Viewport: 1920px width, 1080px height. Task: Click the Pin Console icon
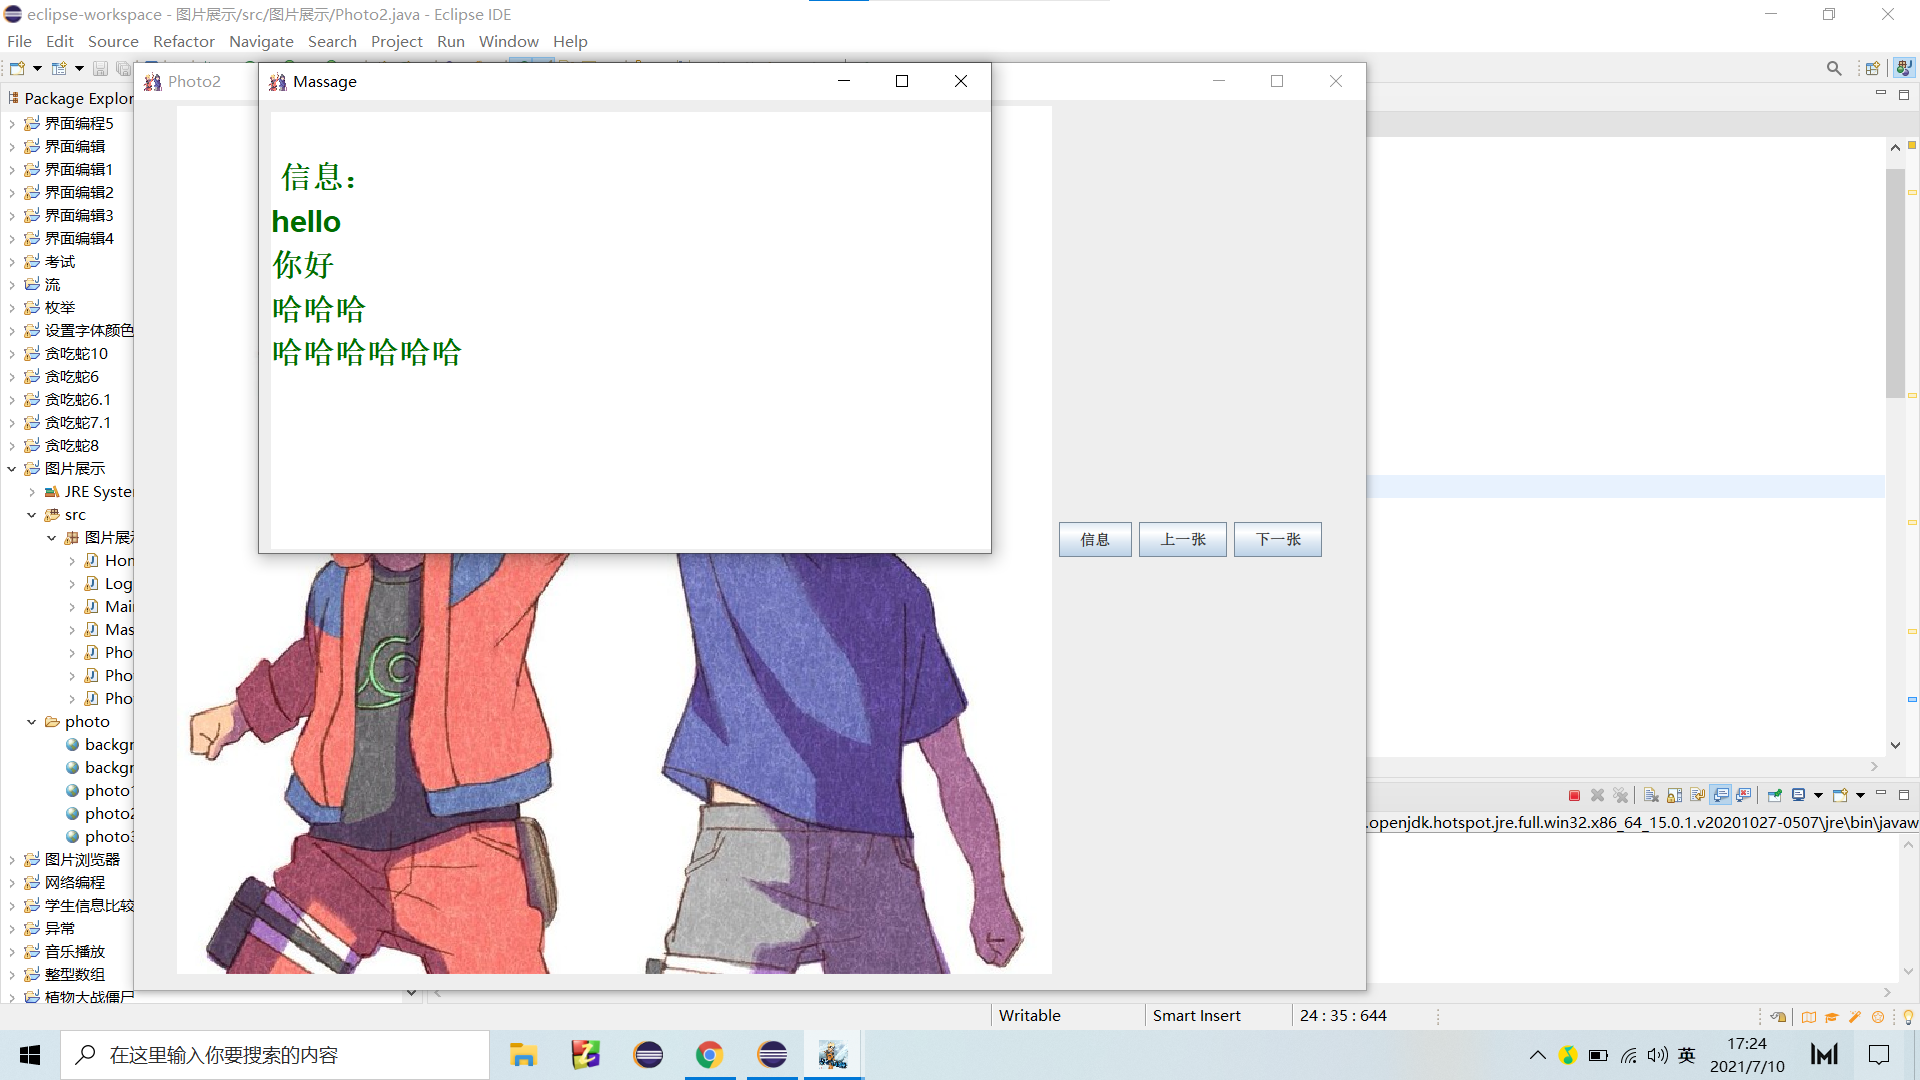(1775, 795)
